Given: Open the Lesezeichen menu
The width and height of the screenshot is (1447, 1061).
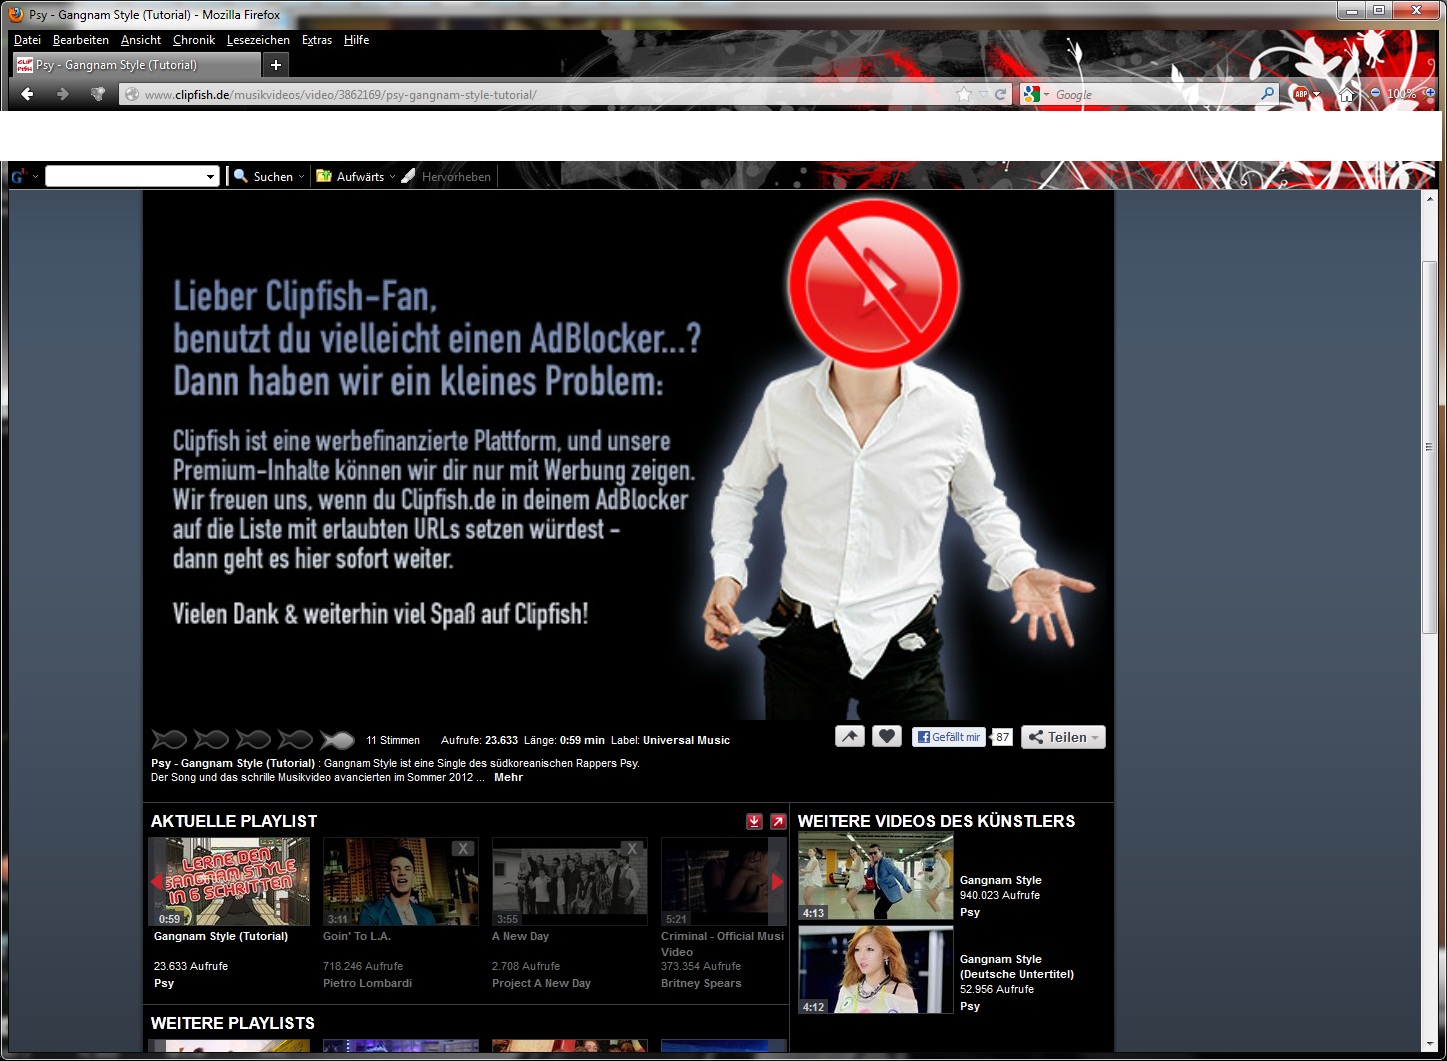Looking at the screenshot, I should click(258, 40).
